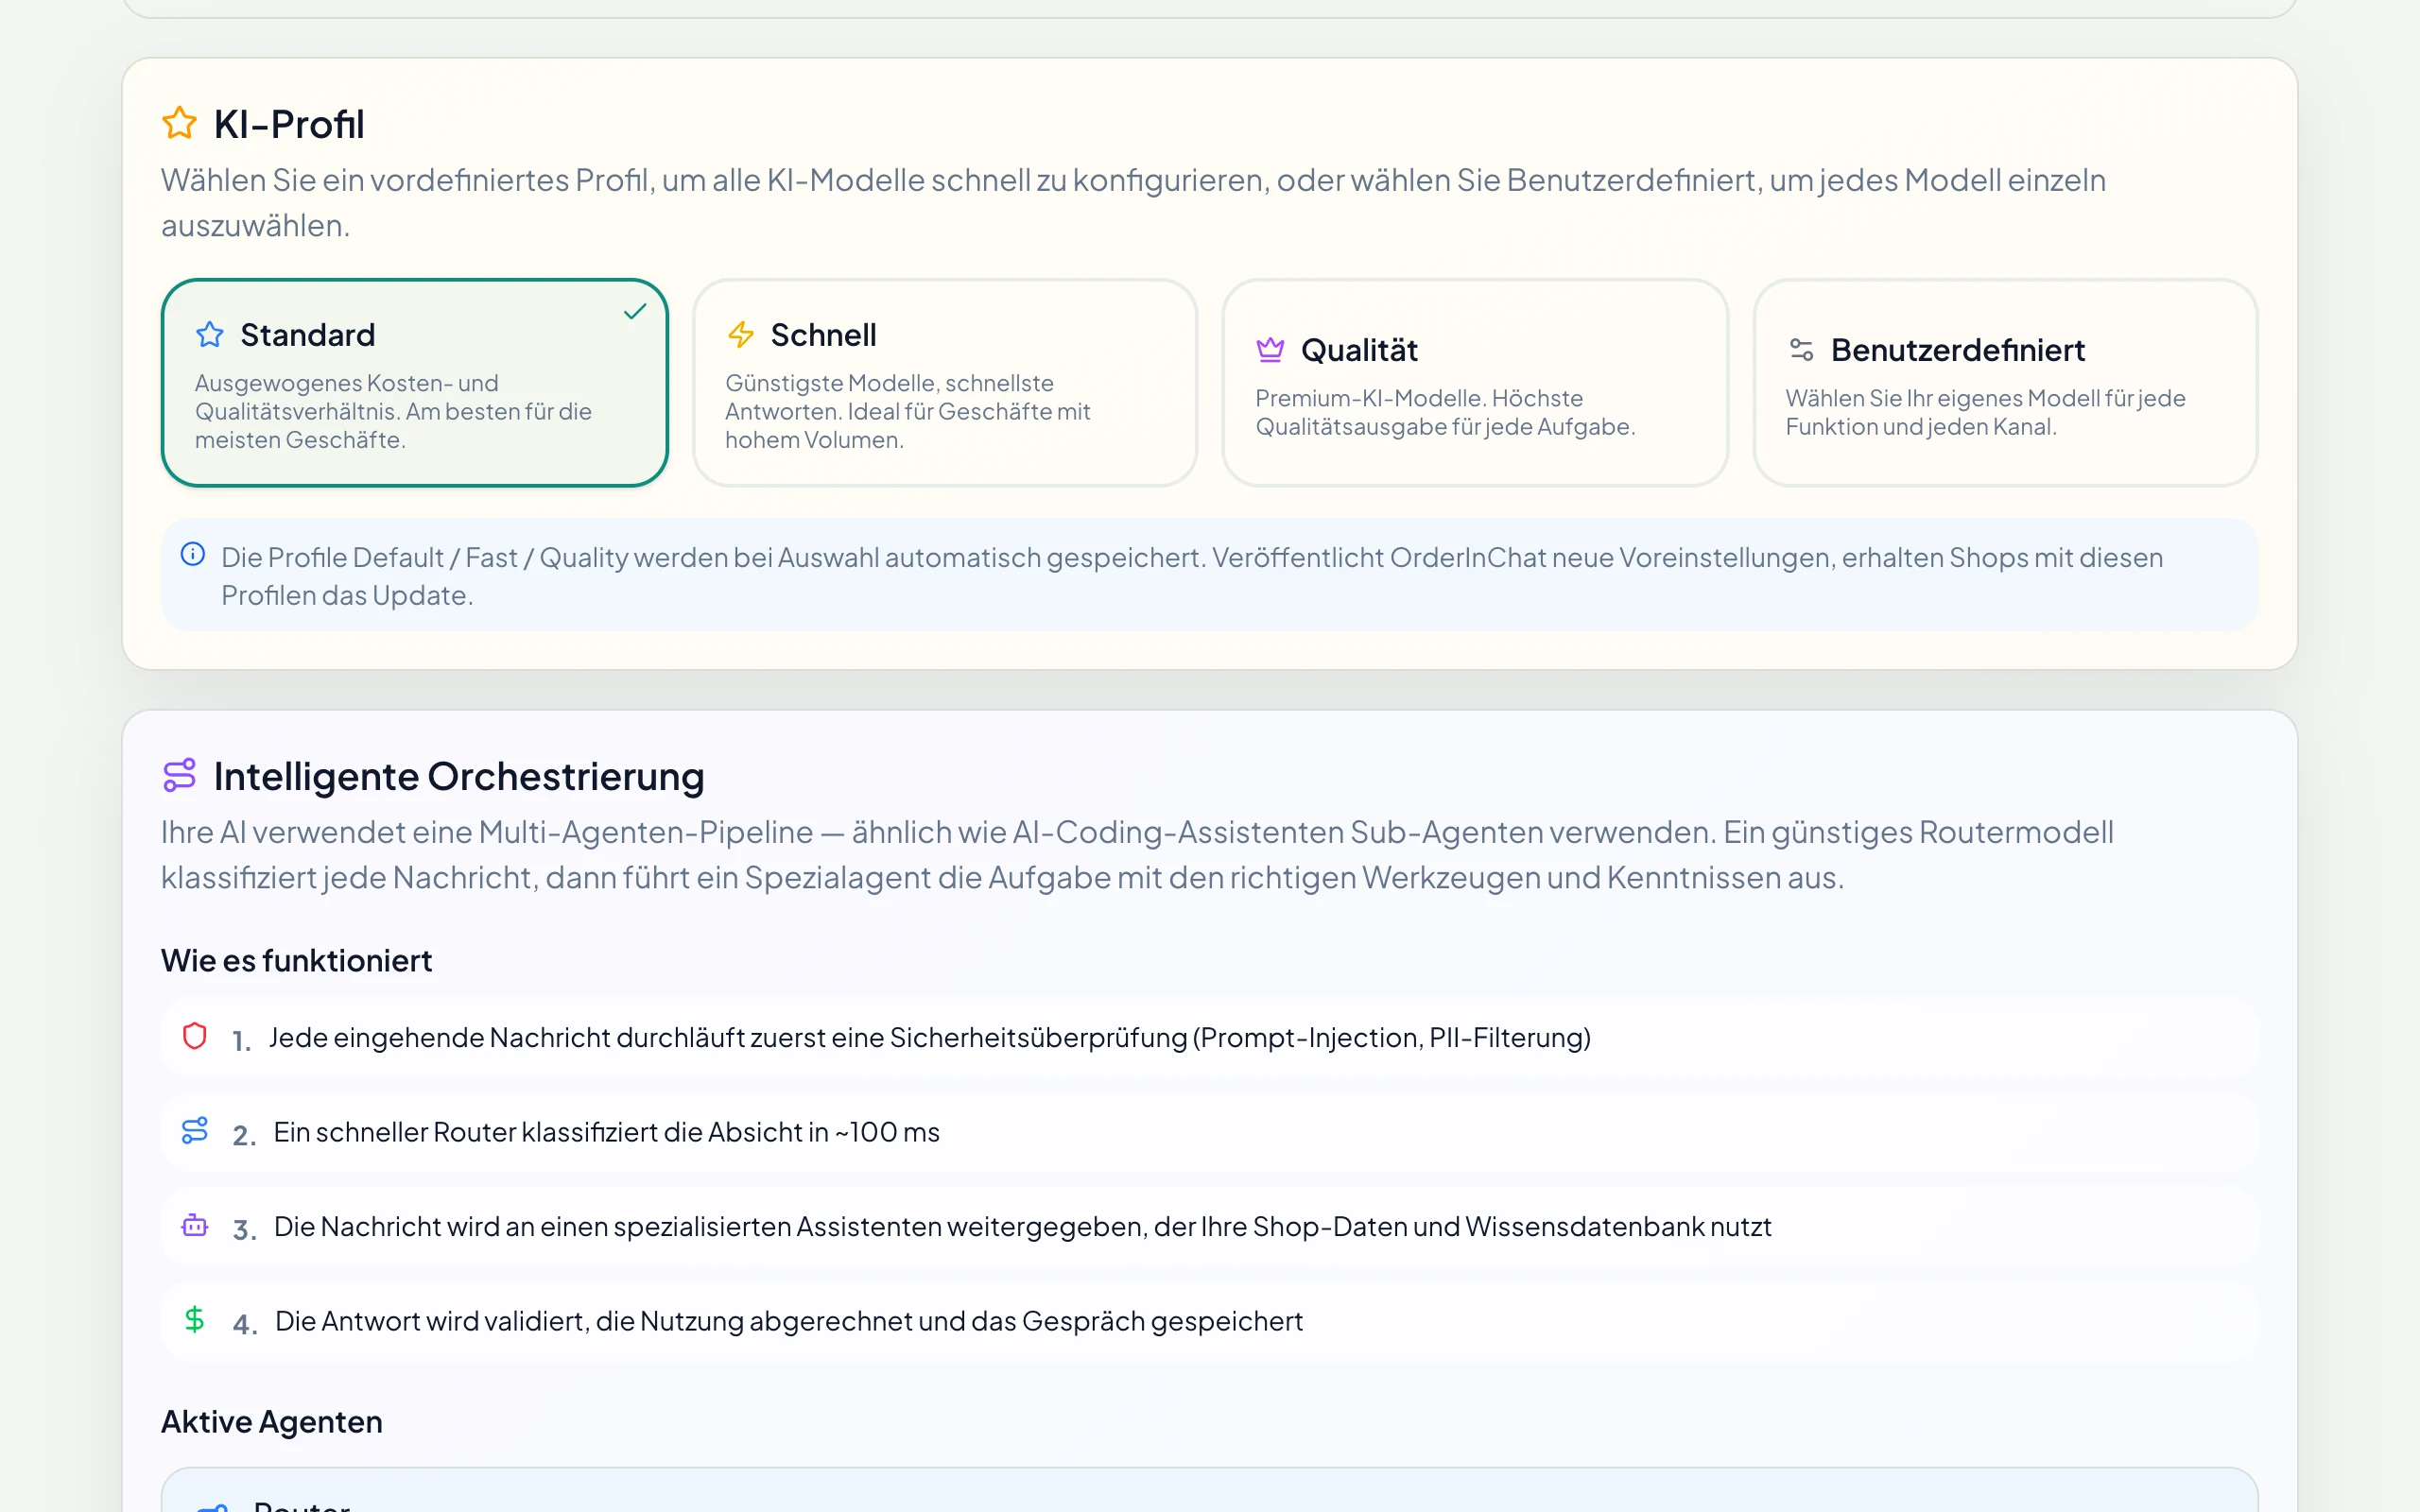Select the Standard AI profile card

coord(414,383)
